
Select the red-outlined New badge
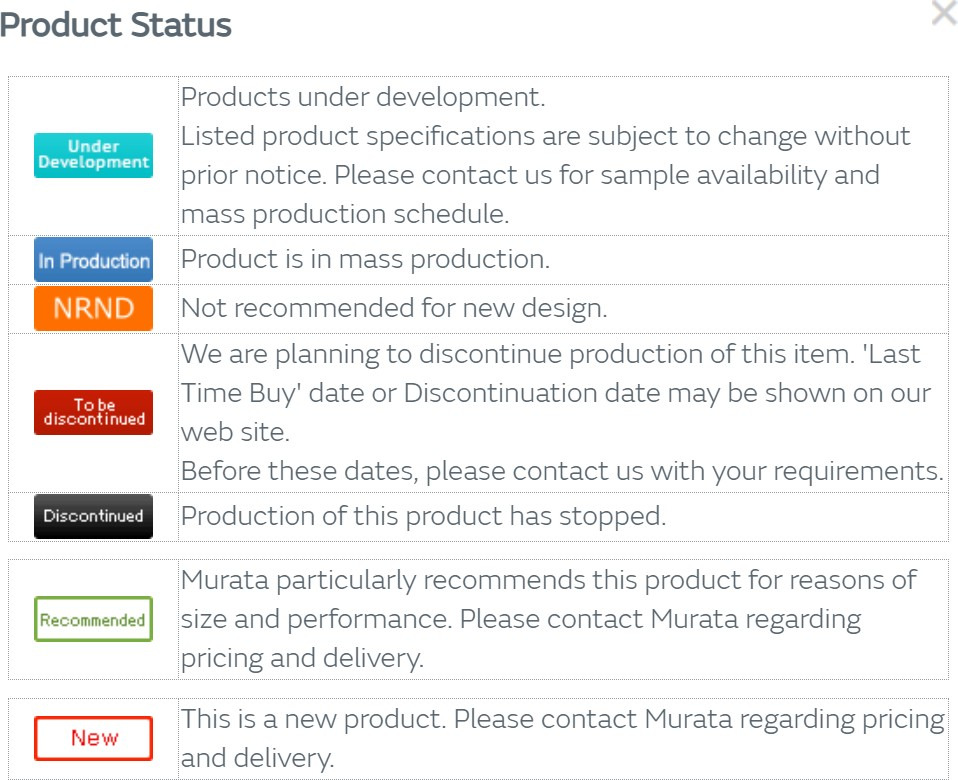[93, 738]
